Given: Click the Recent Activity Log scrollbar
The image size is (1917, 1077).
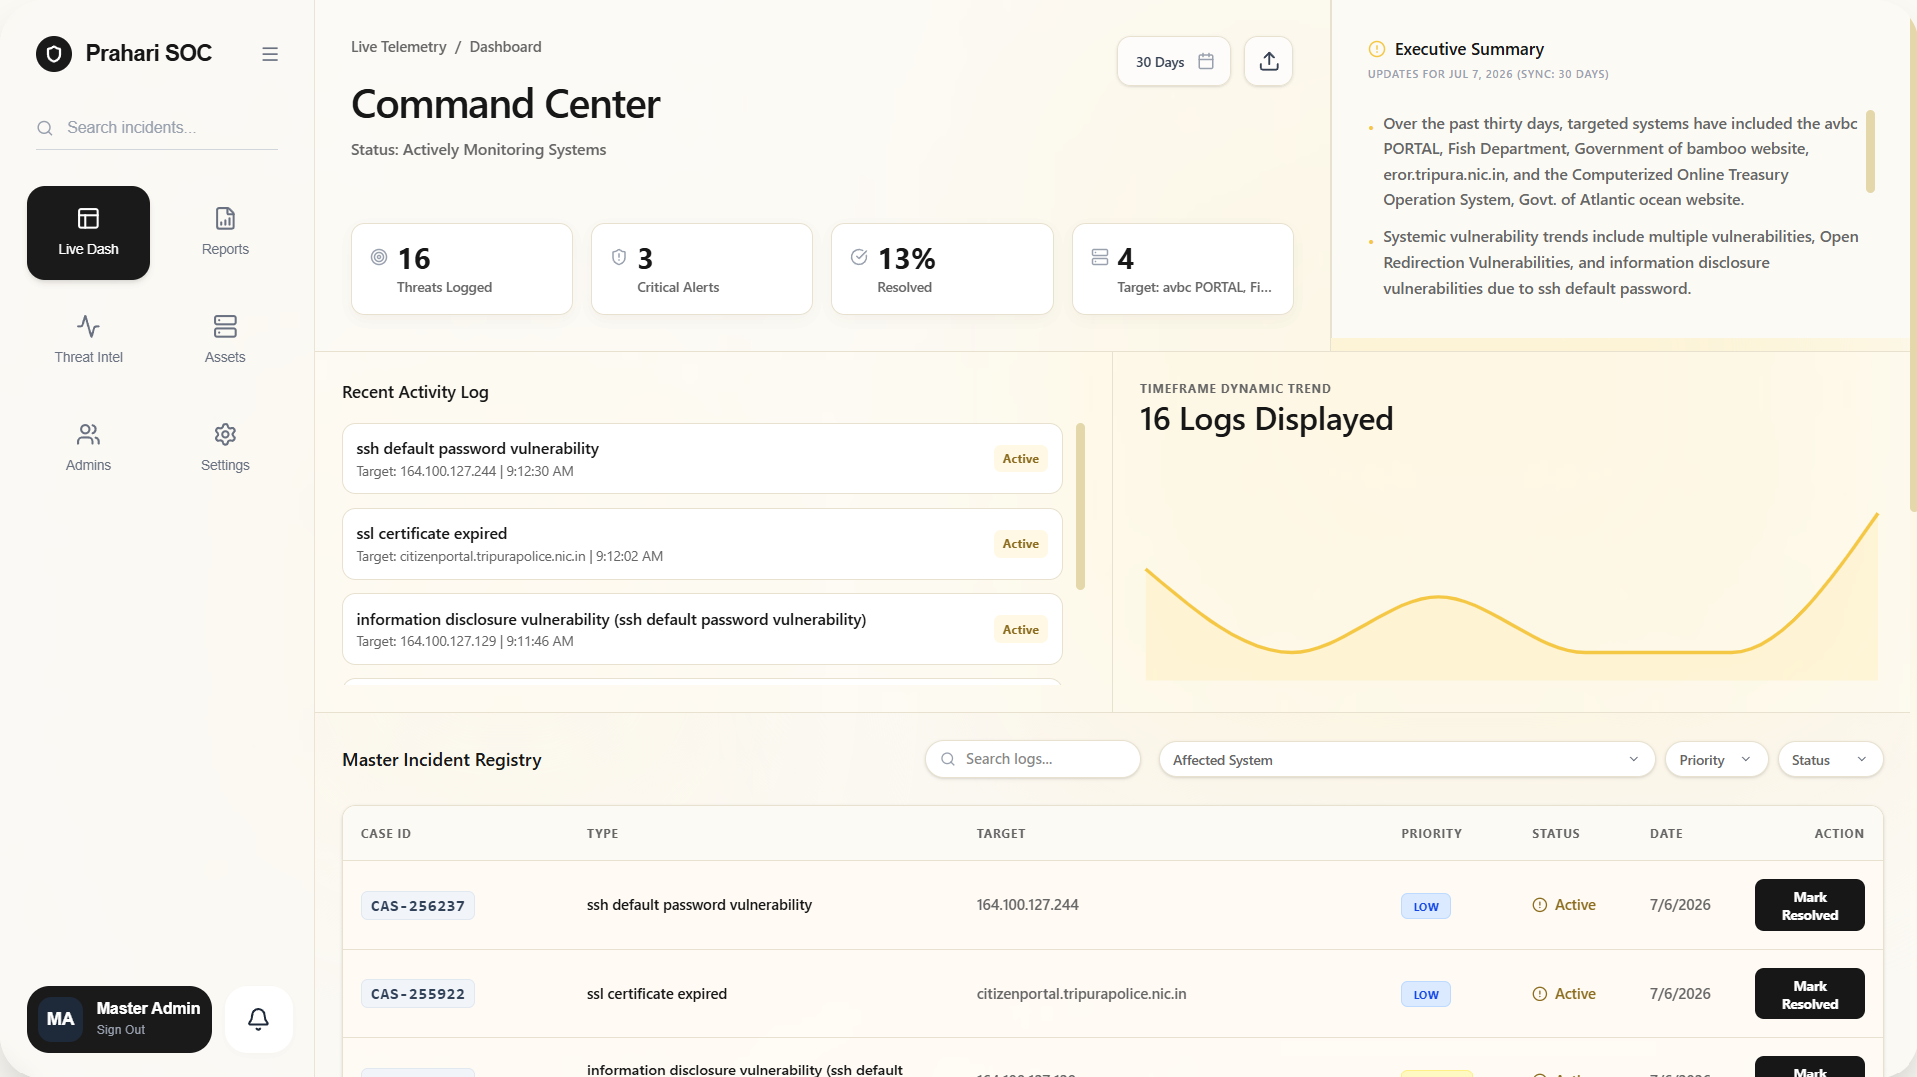Looking at the screenshot, I should point(1080,506).
